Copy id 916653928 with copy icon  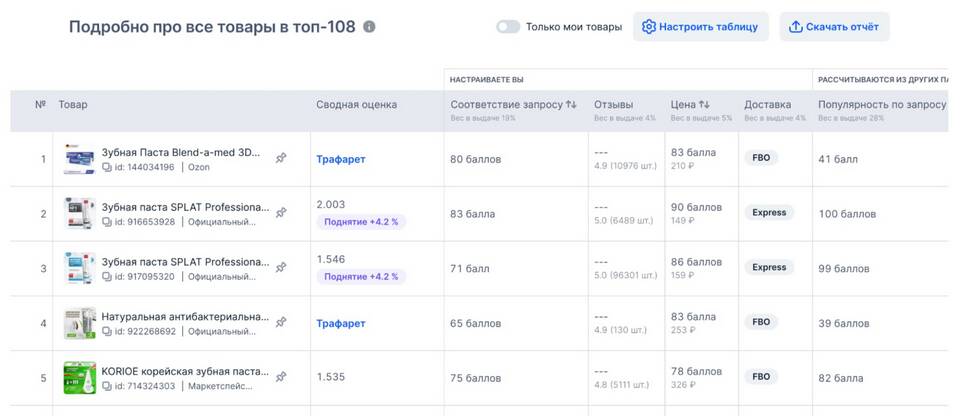pyautogui.click(x=107, y=222)
